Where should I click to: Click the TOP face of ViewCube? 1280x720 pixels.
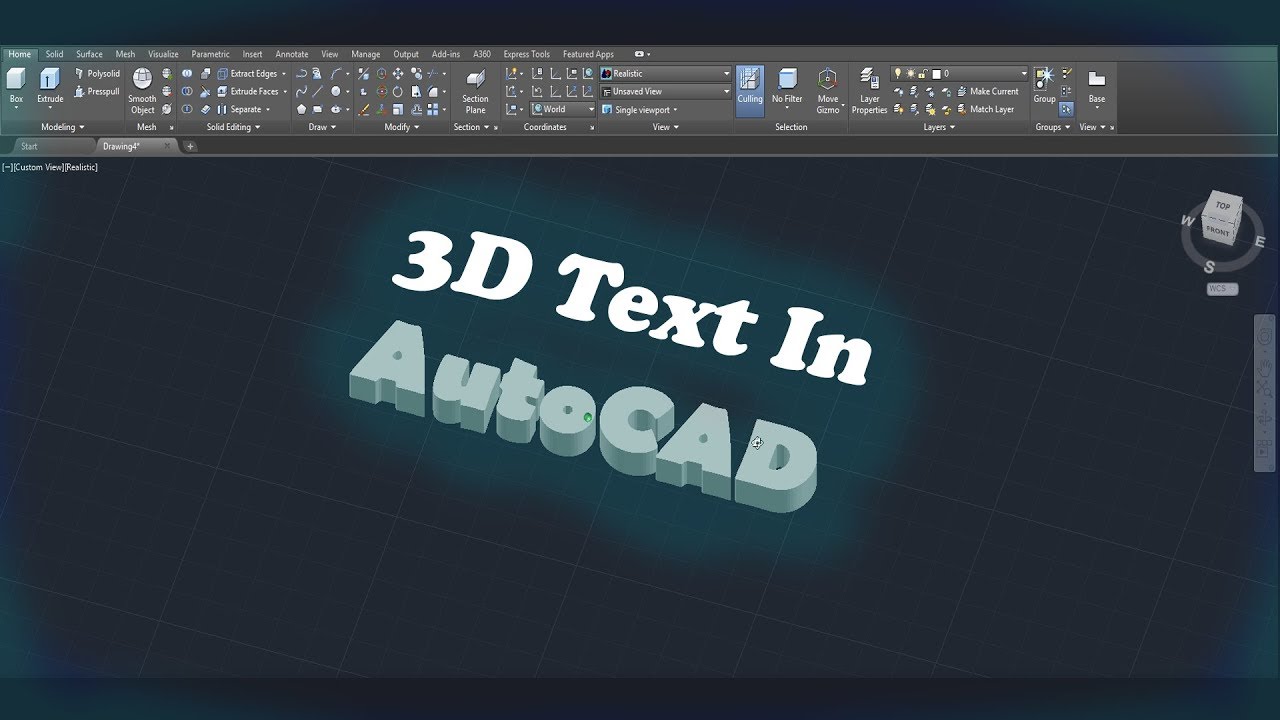point(1223,205)
